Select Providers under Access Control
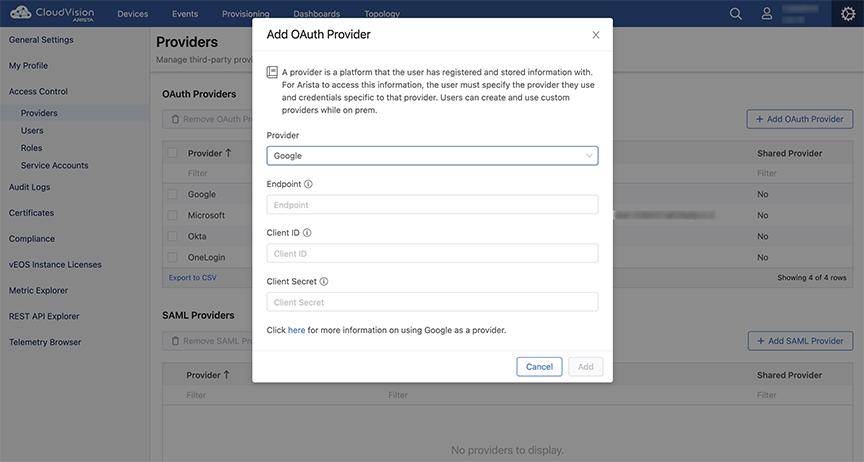Viewport: 864px width, 462px height. tap(39, 113)
